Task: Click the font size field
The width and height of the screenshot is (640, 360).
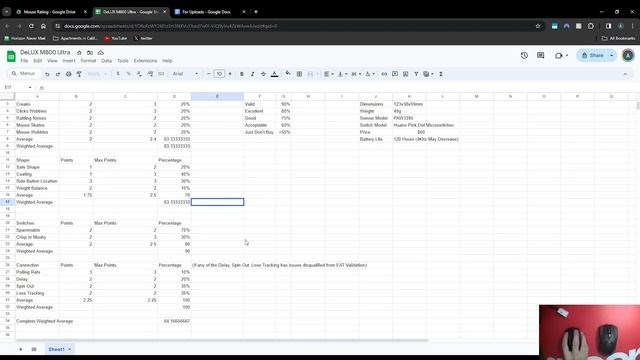Action: point(219,74)
